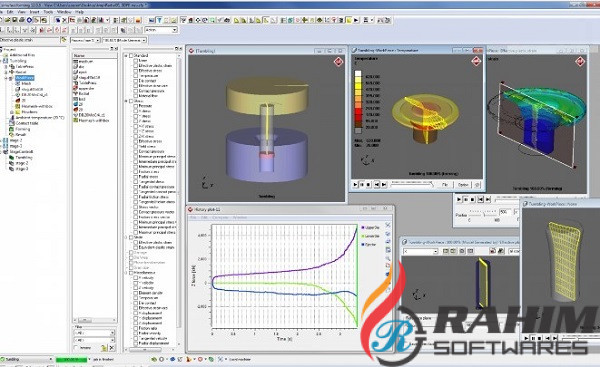
Task: Expand the TablePress tree node
Action: click(x=6, y=67)
